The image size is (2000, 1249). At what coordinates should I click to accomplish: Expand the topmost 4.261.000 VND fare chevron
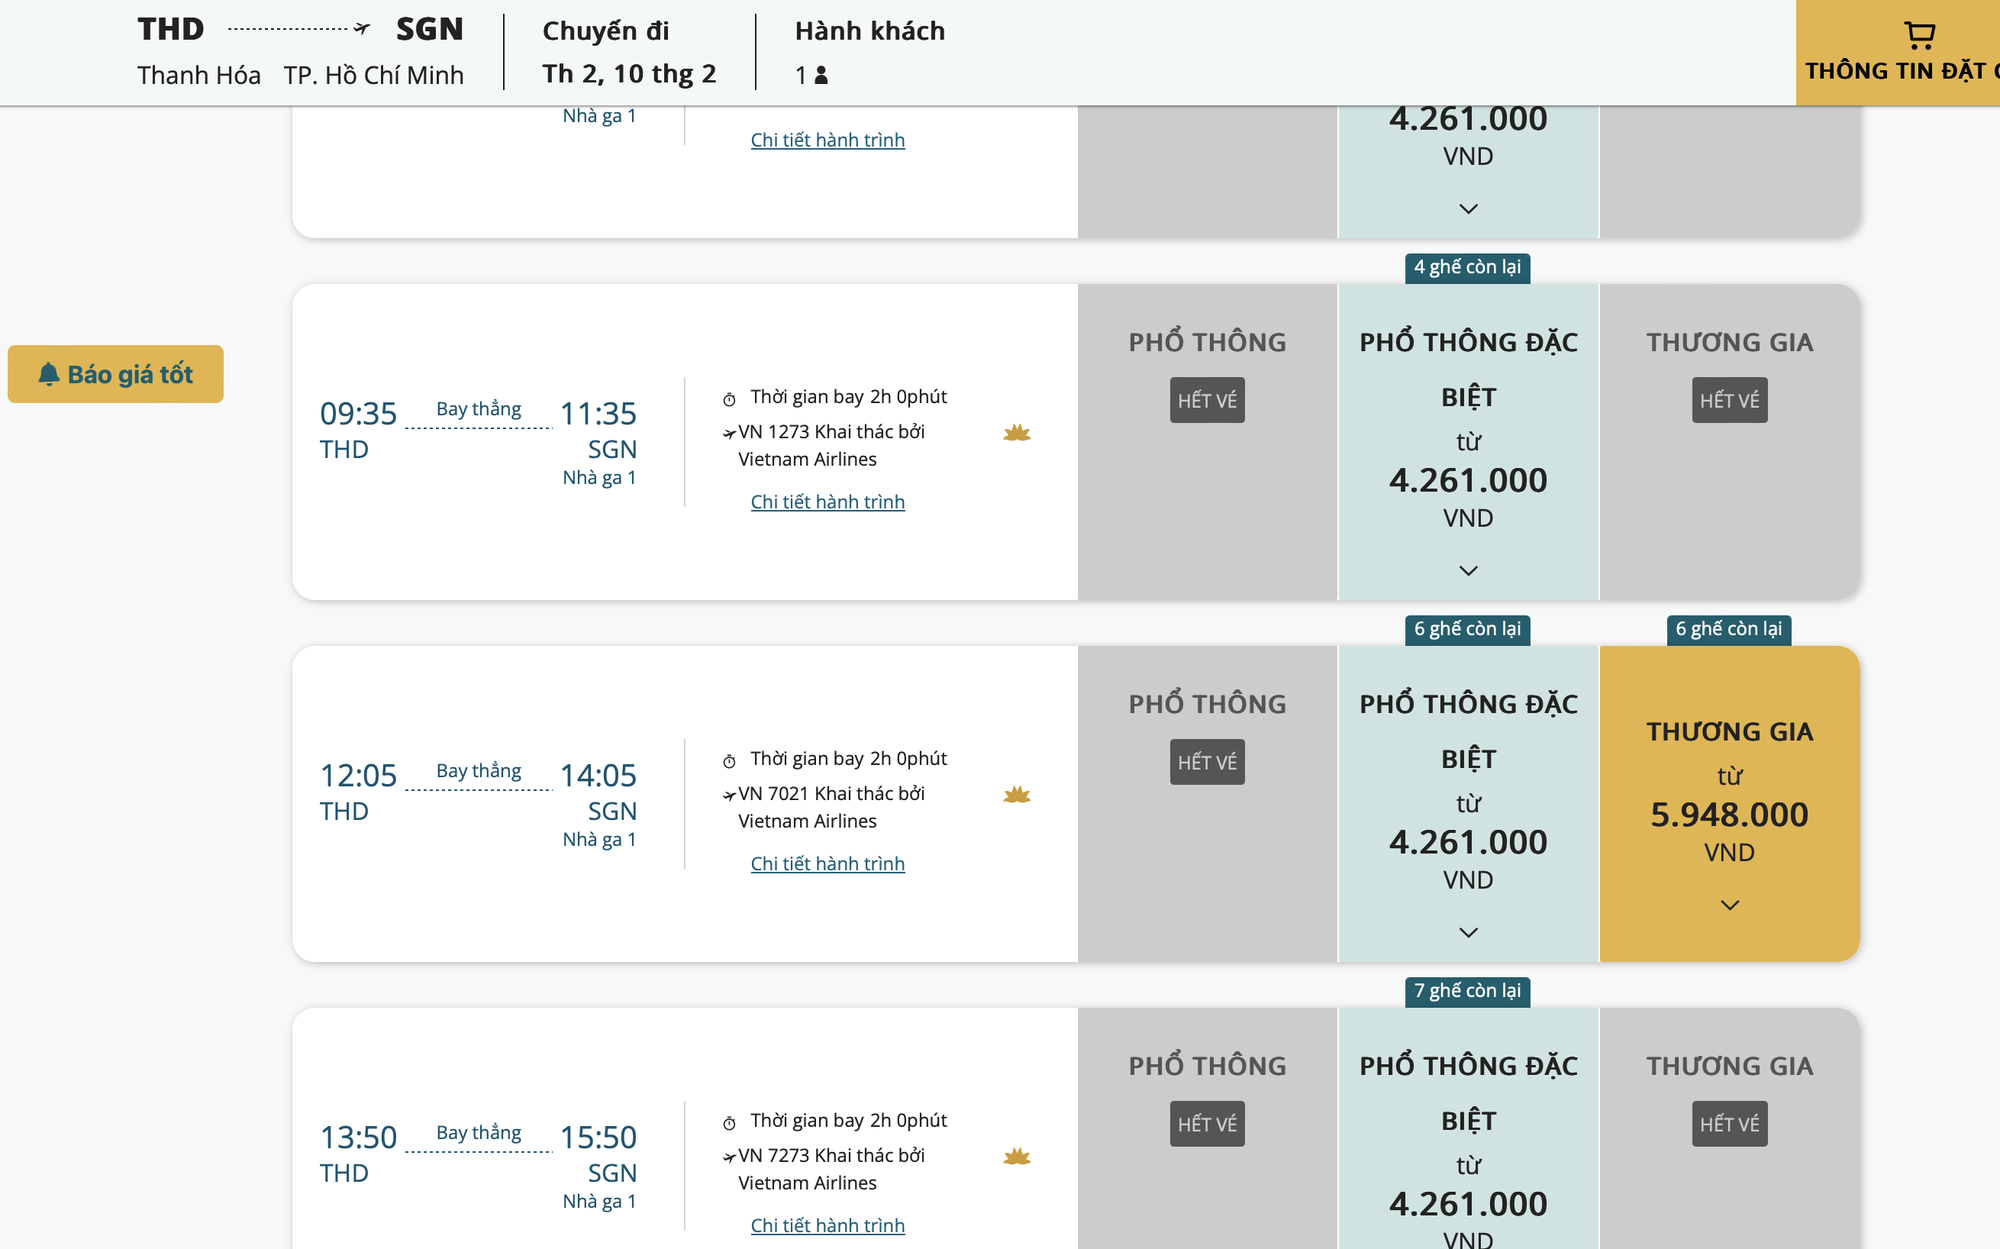(1468, 209)
